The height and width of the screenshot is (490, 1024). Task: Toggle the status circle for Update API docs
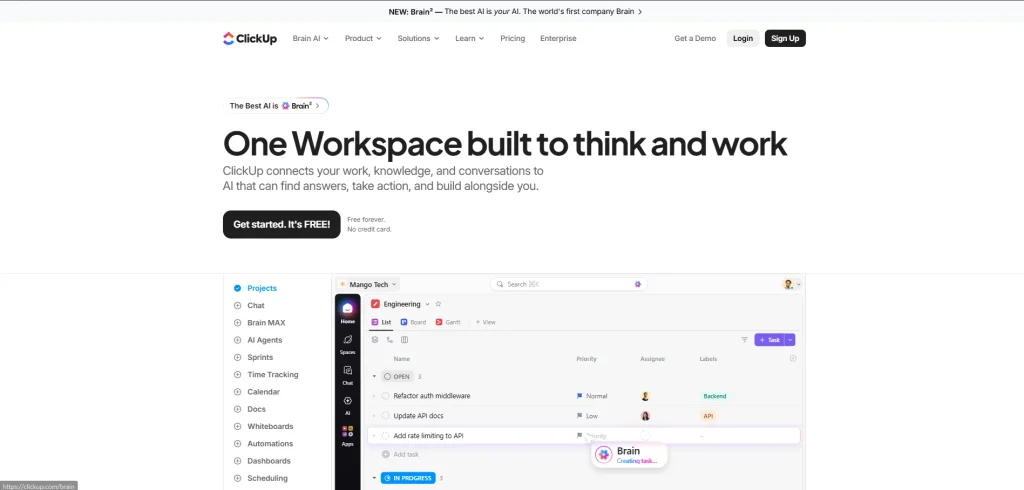pyautogui.click(x=385, y=416)
